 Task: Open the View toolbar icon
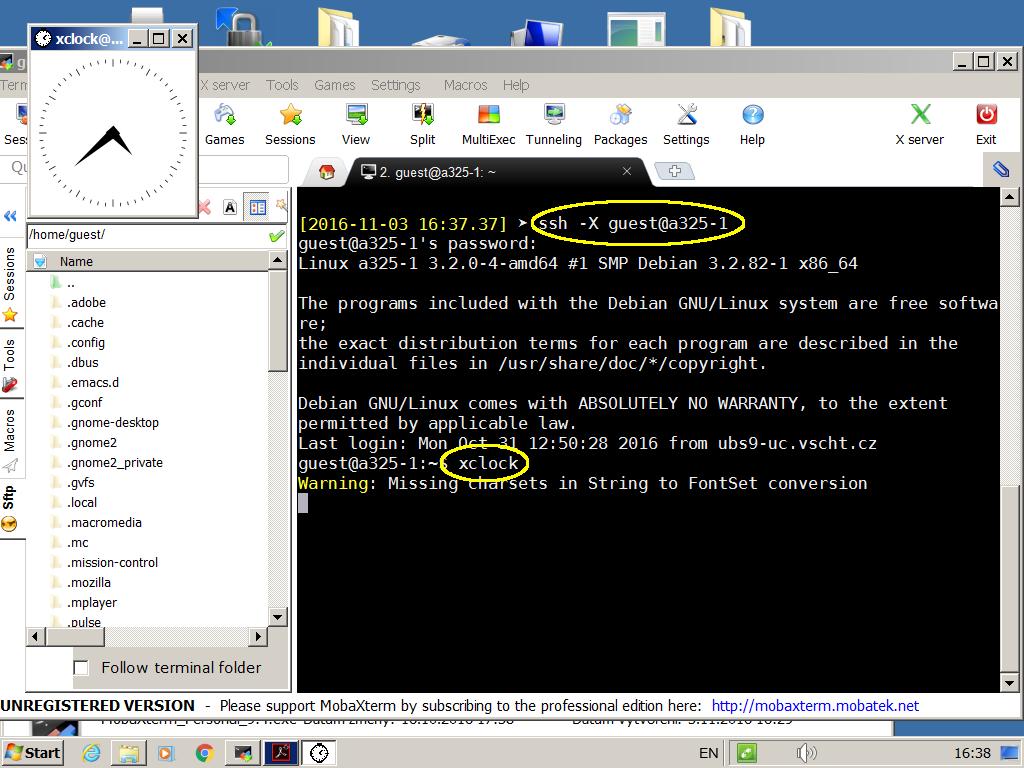pyautogui.click(x=356, y=124)
